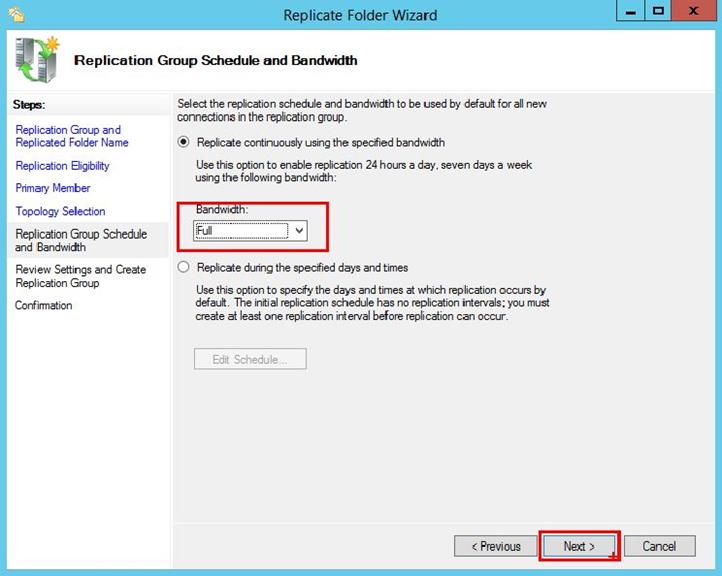Return to the Topology Selection step
The height and width of the screenshot is (576, 722).
pos(60,211)
